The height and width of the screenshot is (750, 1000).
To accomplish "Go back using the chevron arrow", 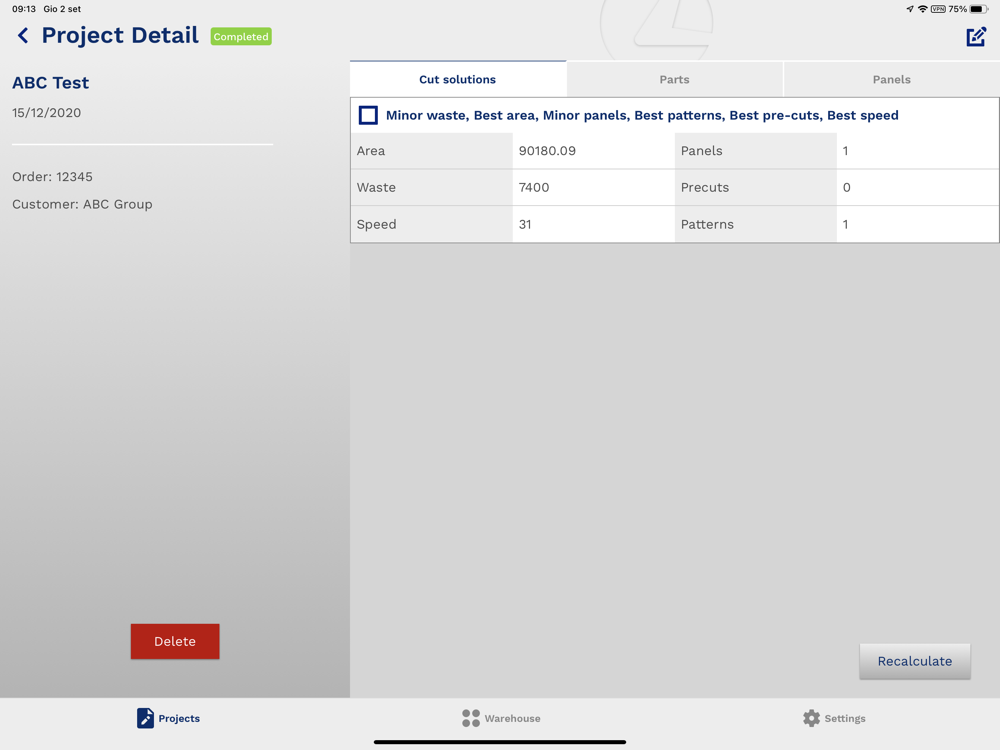I will tap(23, 36).
